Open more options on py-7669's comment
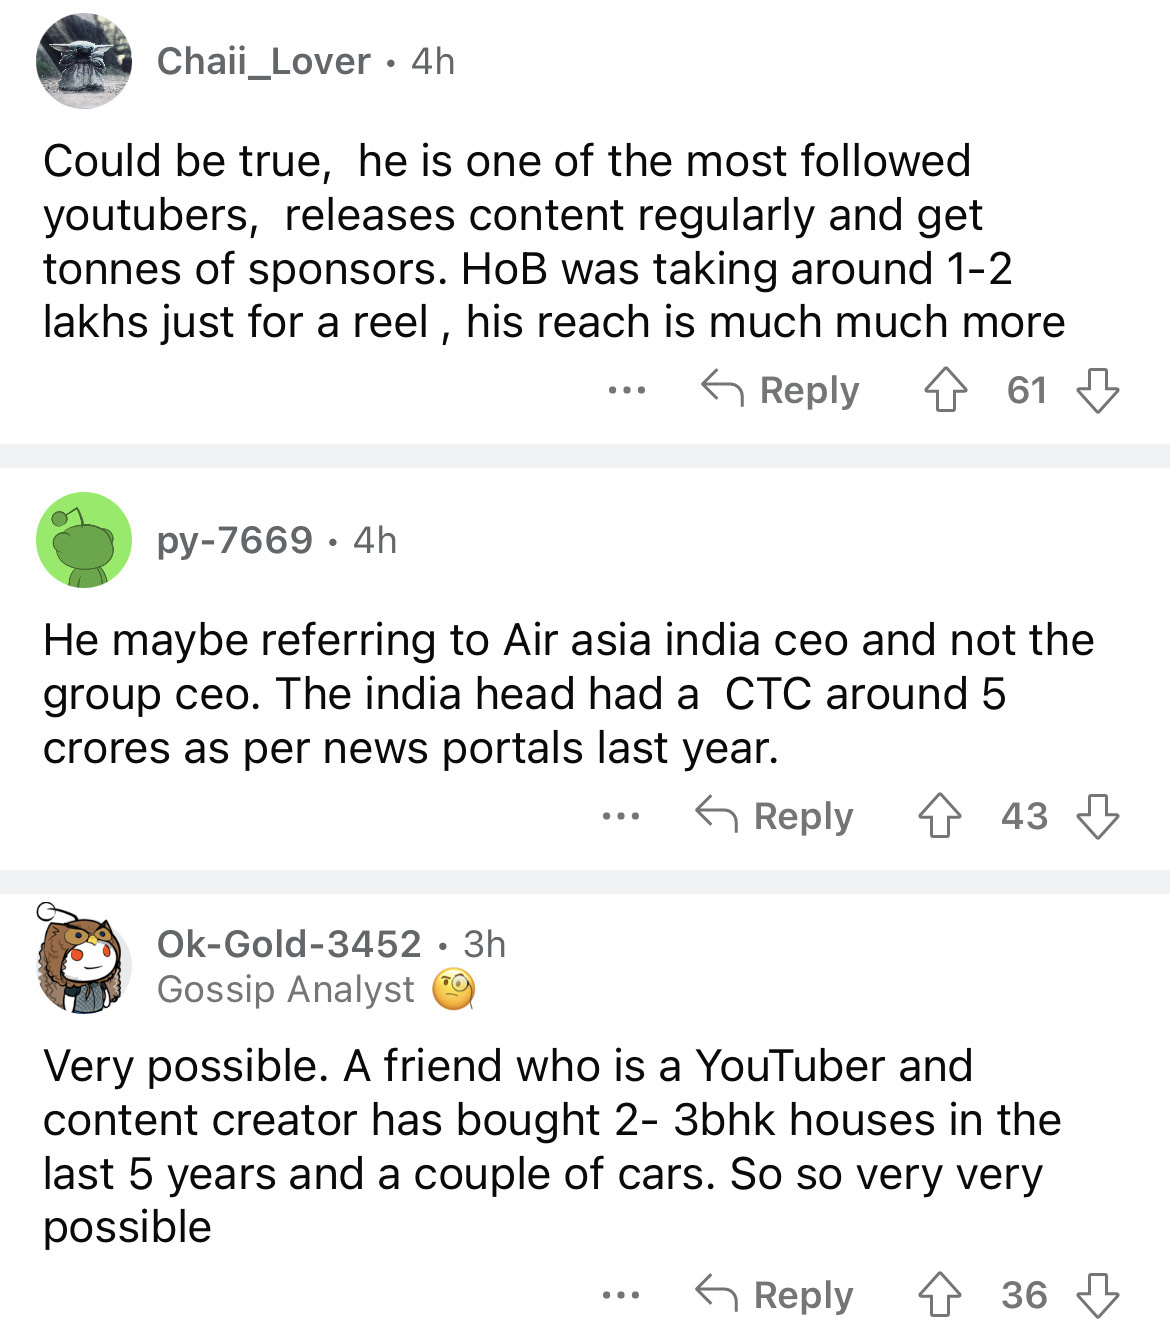The height and width of the screenshot is (1343, 1170). [621, 816]
